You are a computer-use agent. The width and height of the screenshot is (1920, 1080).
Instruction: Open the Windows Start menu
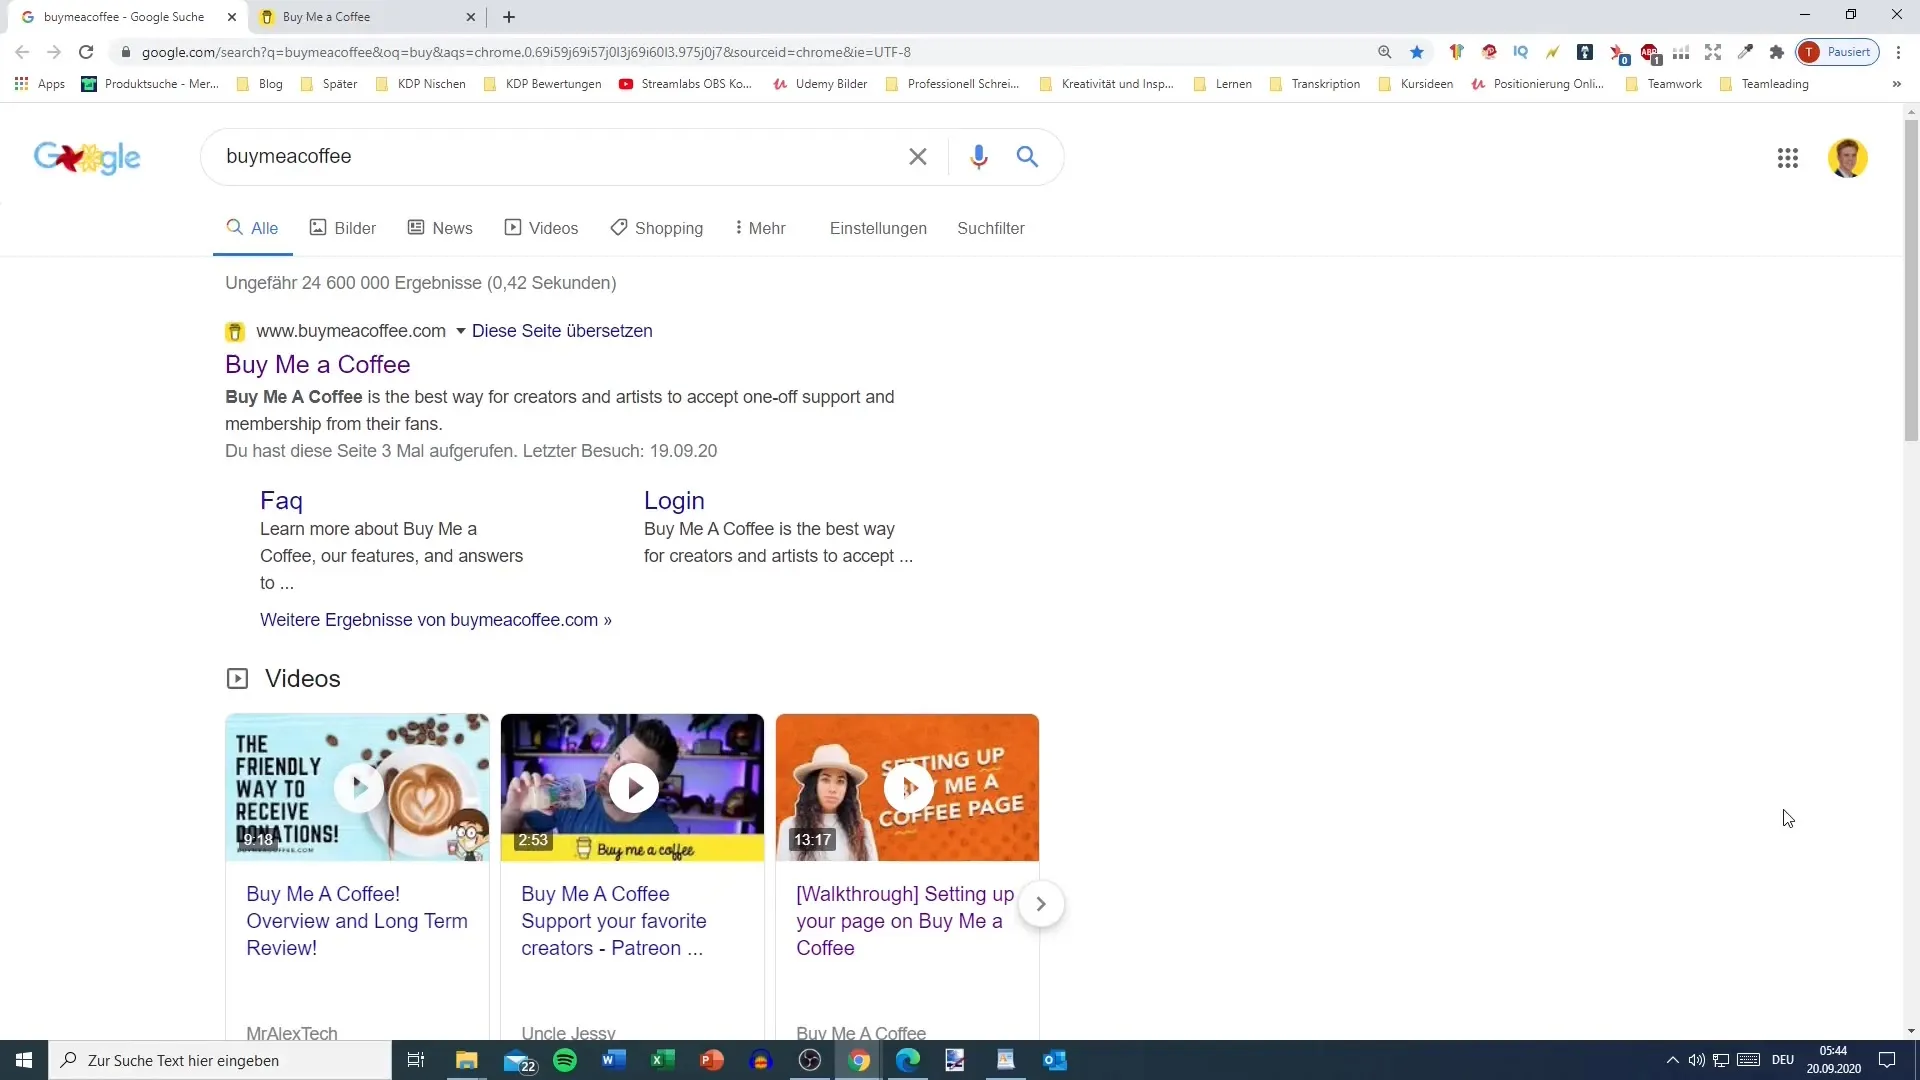24,1060
